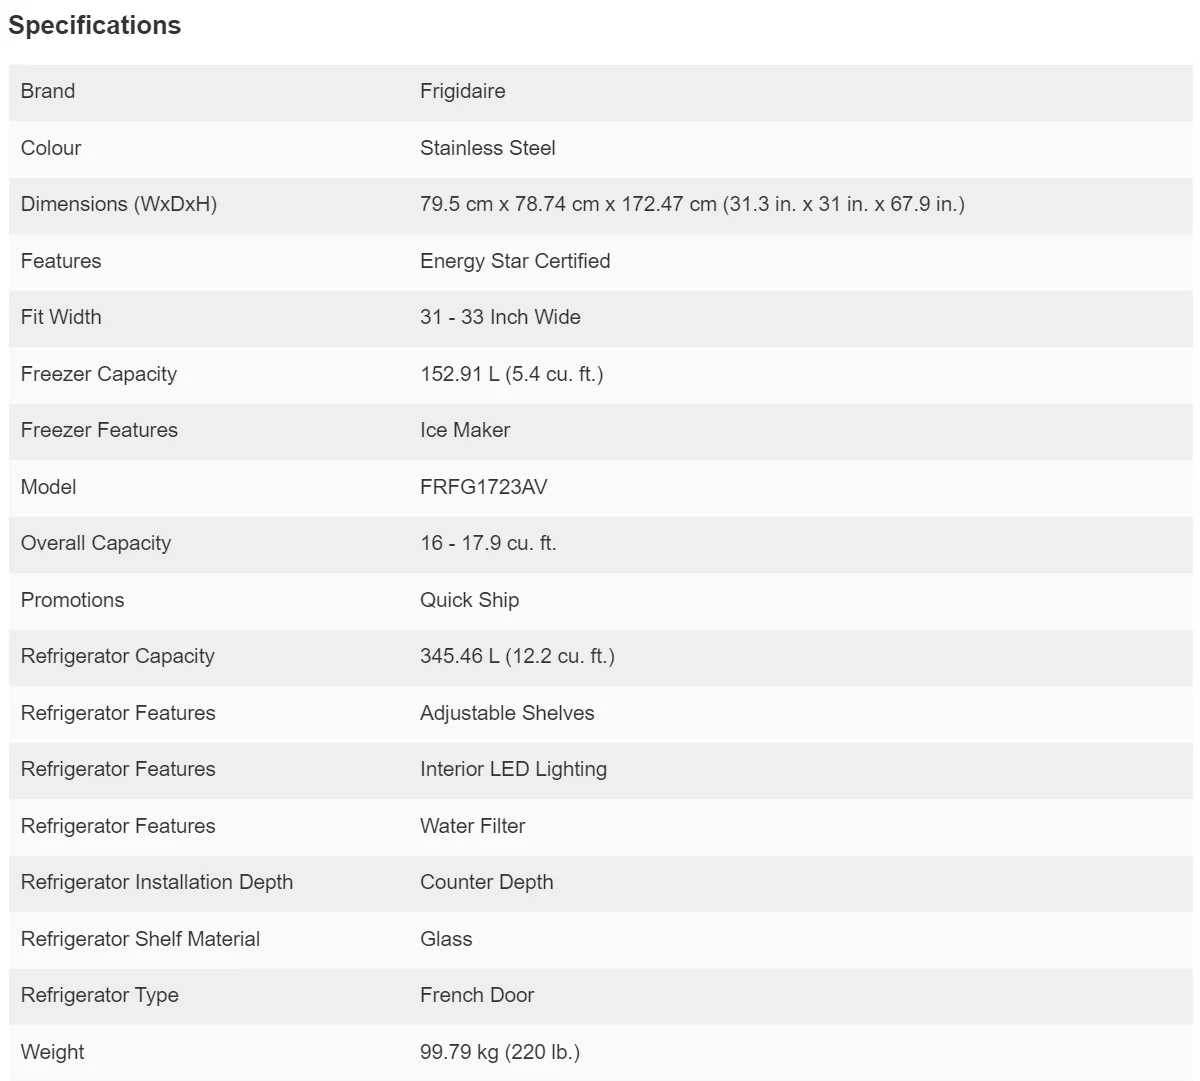Screen dimensions: 1200x1081
Task: Click the Energy Star Certified feature
Action: 515,261
